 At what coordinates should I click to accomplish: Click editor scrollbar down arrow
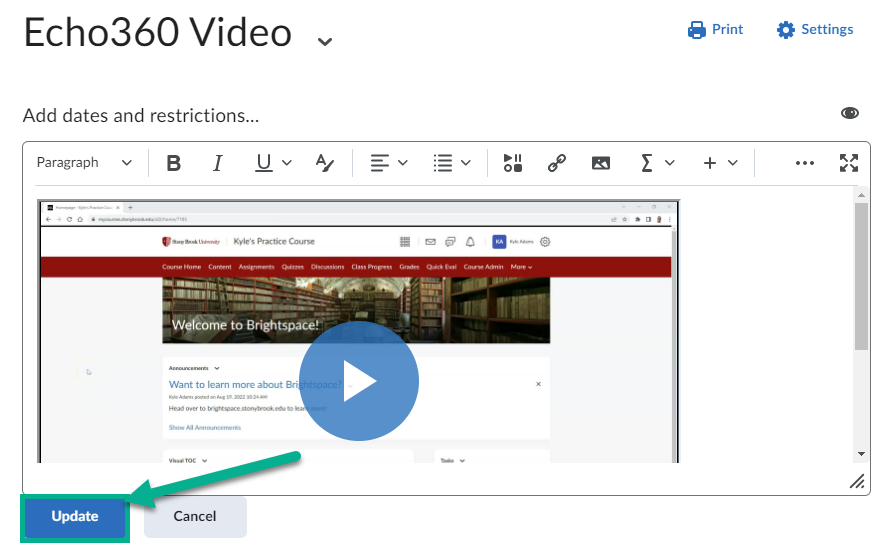[x=861, y=454]
